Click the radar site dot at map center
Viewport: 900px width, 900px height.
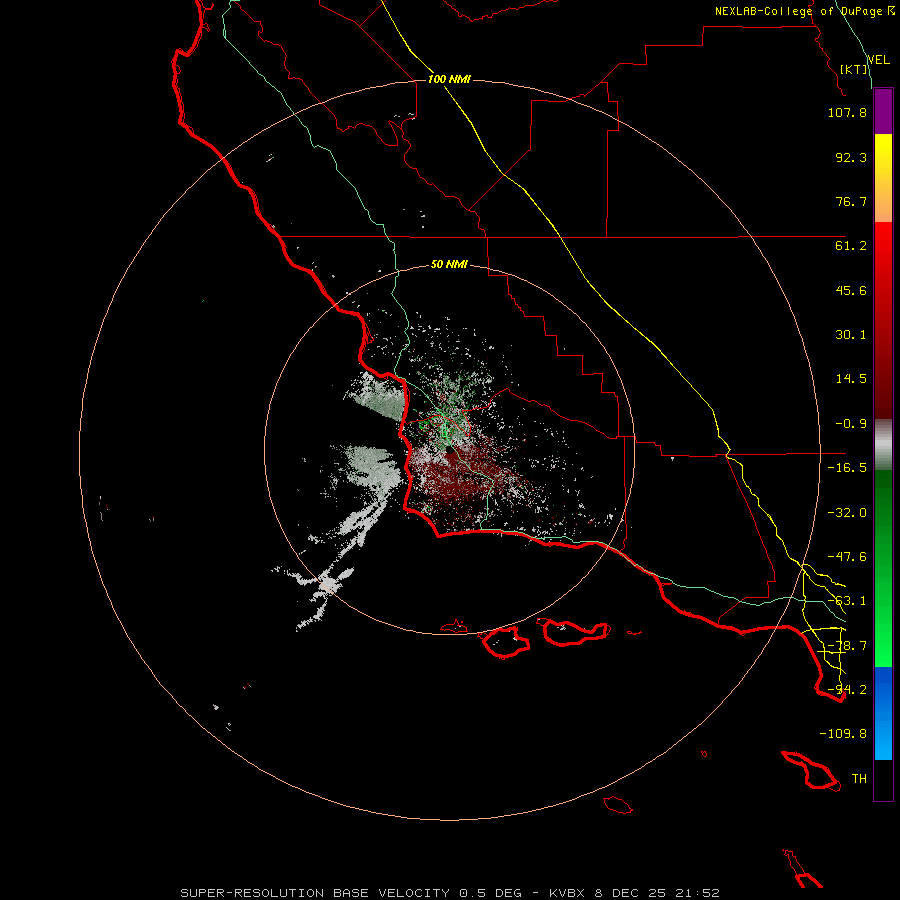click(450, 451)
